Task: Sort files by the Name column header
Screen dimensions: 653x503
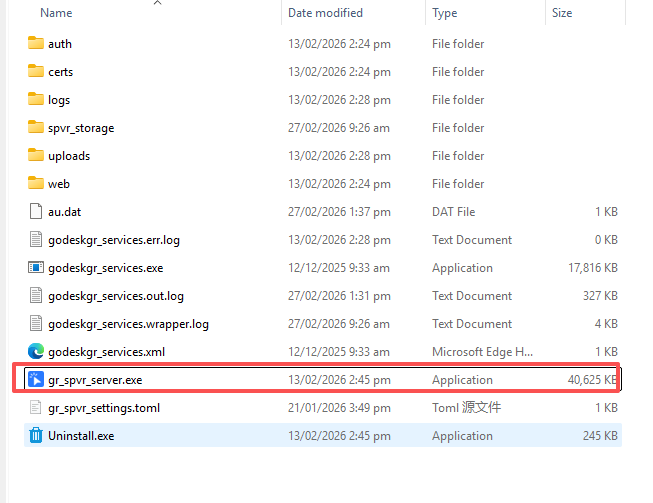Action: click(57, 13)
